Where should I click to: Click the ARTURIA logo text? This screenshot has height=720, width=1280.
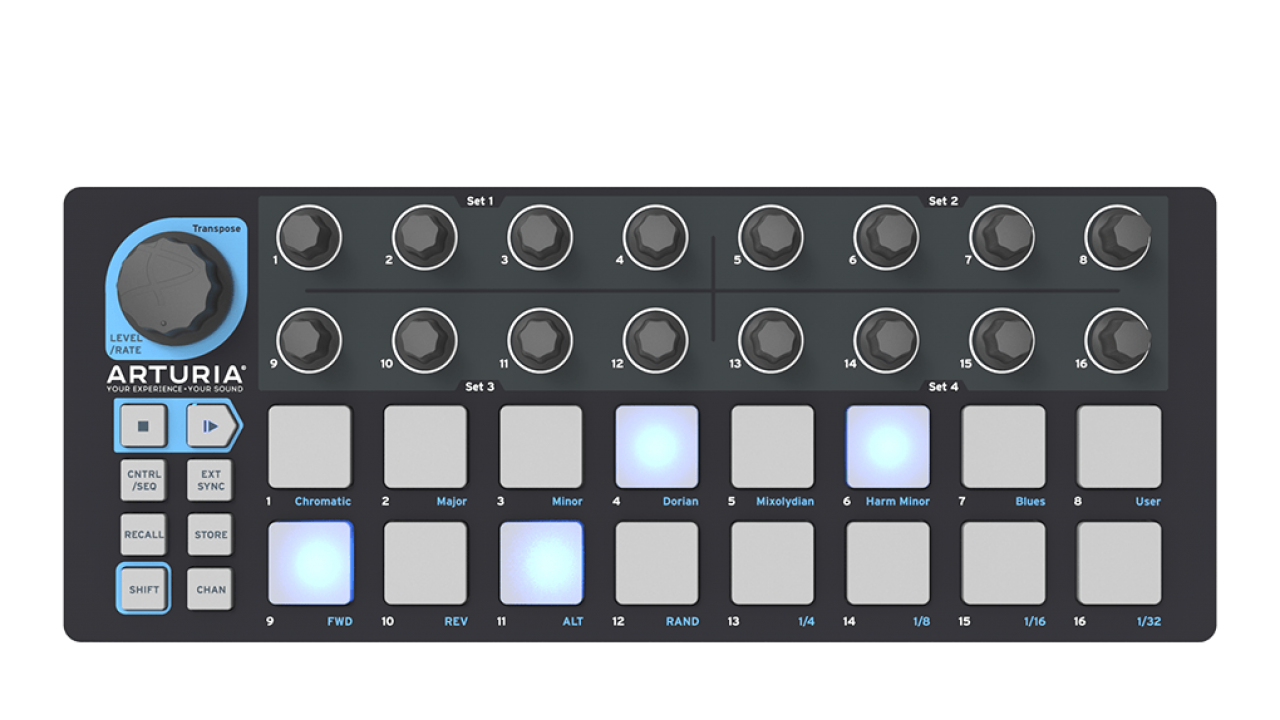(176, 373)
